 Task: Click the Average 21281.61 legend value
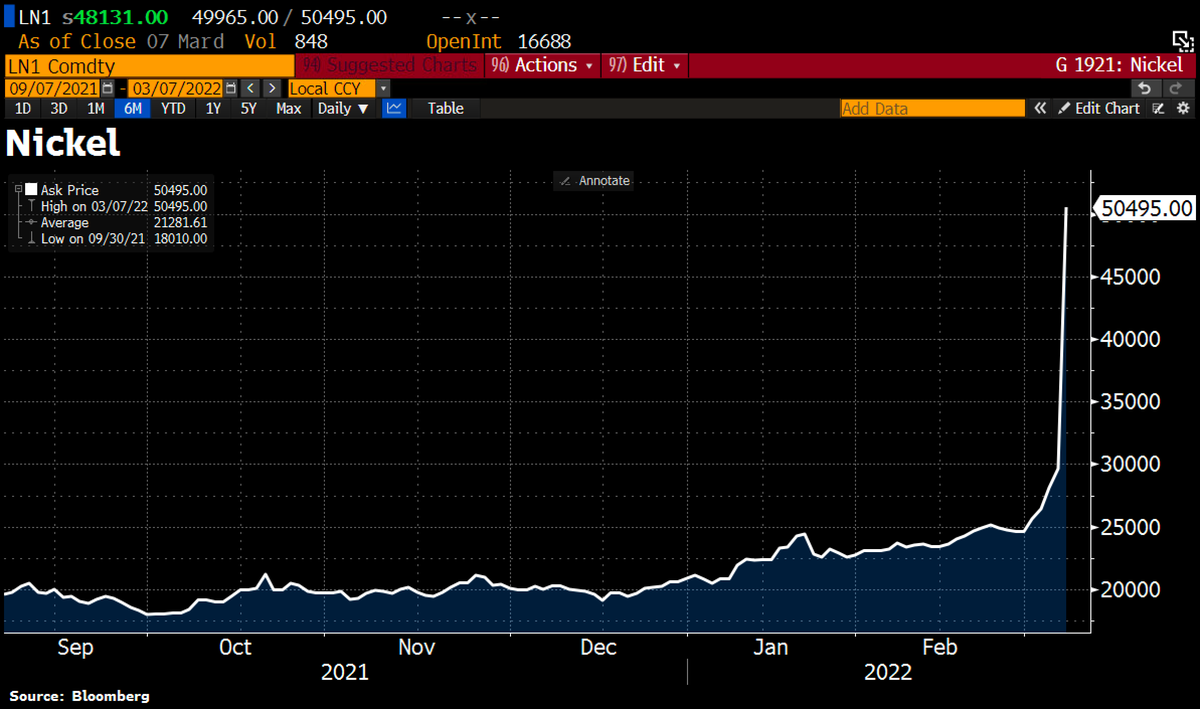click(x=180, y=223)
